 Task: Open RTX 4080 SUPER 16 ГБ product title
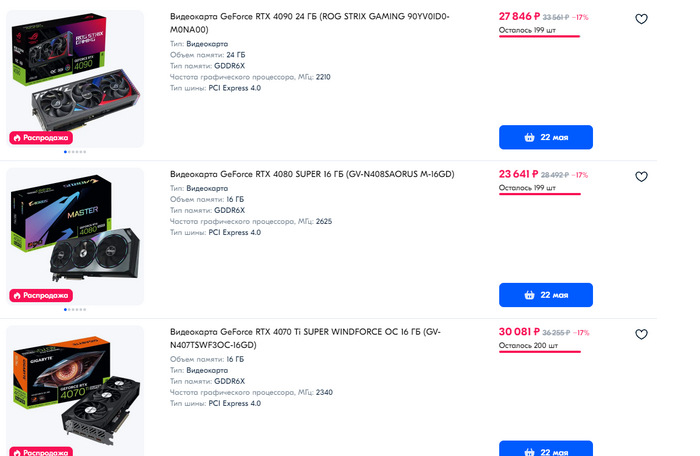(x=312, y=174)
